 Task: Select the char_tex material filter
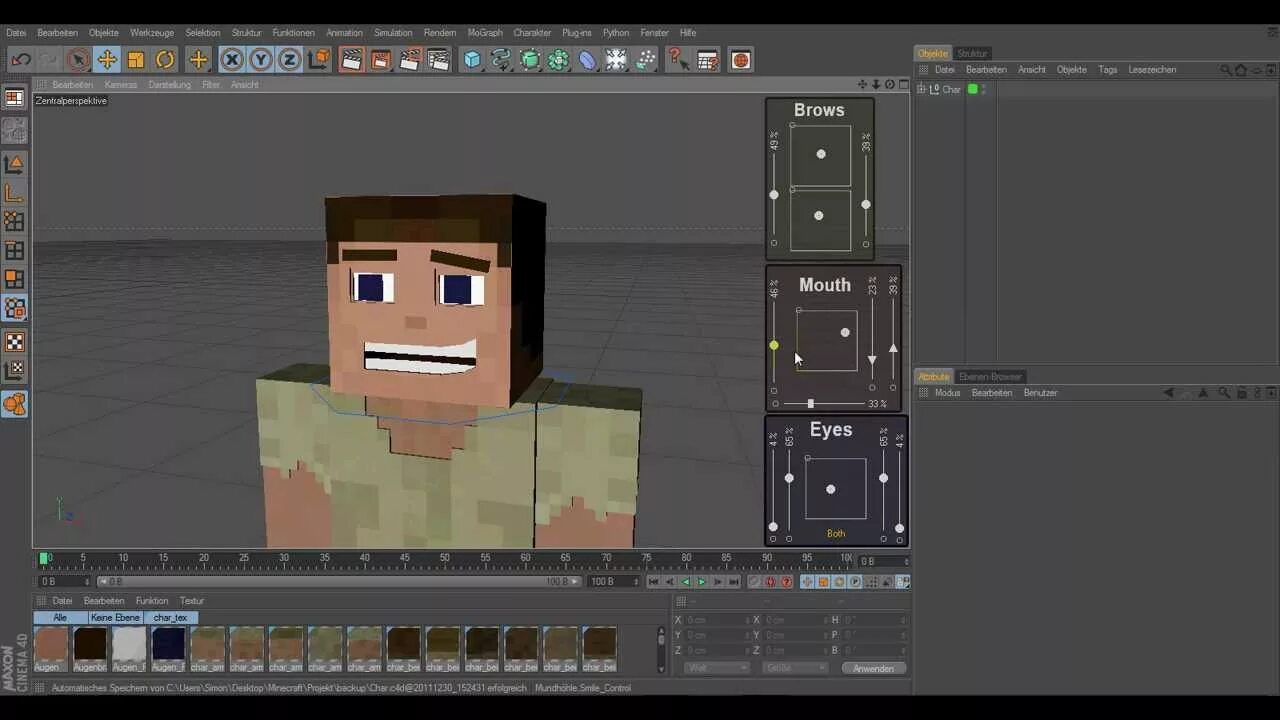point(170,618)
